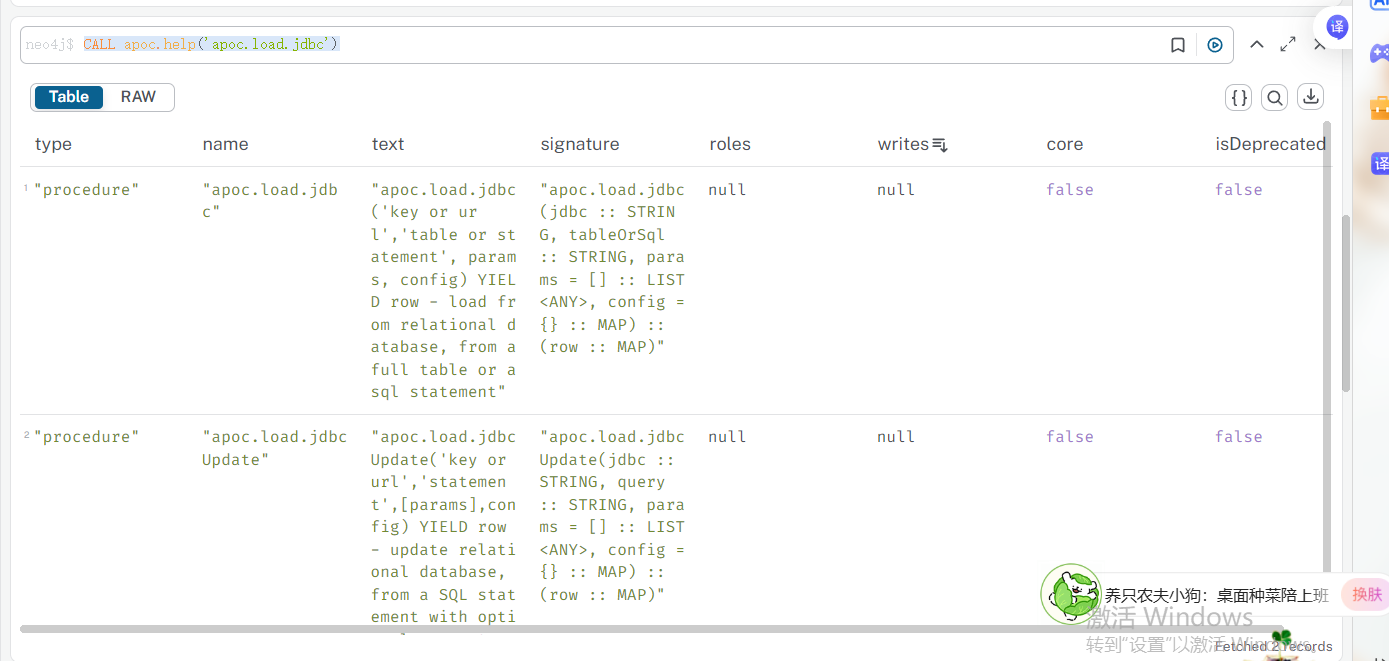This screenshot has height=661, width=1389.
Task: Run the query with the play icon
Action: tap(1214, 45)
